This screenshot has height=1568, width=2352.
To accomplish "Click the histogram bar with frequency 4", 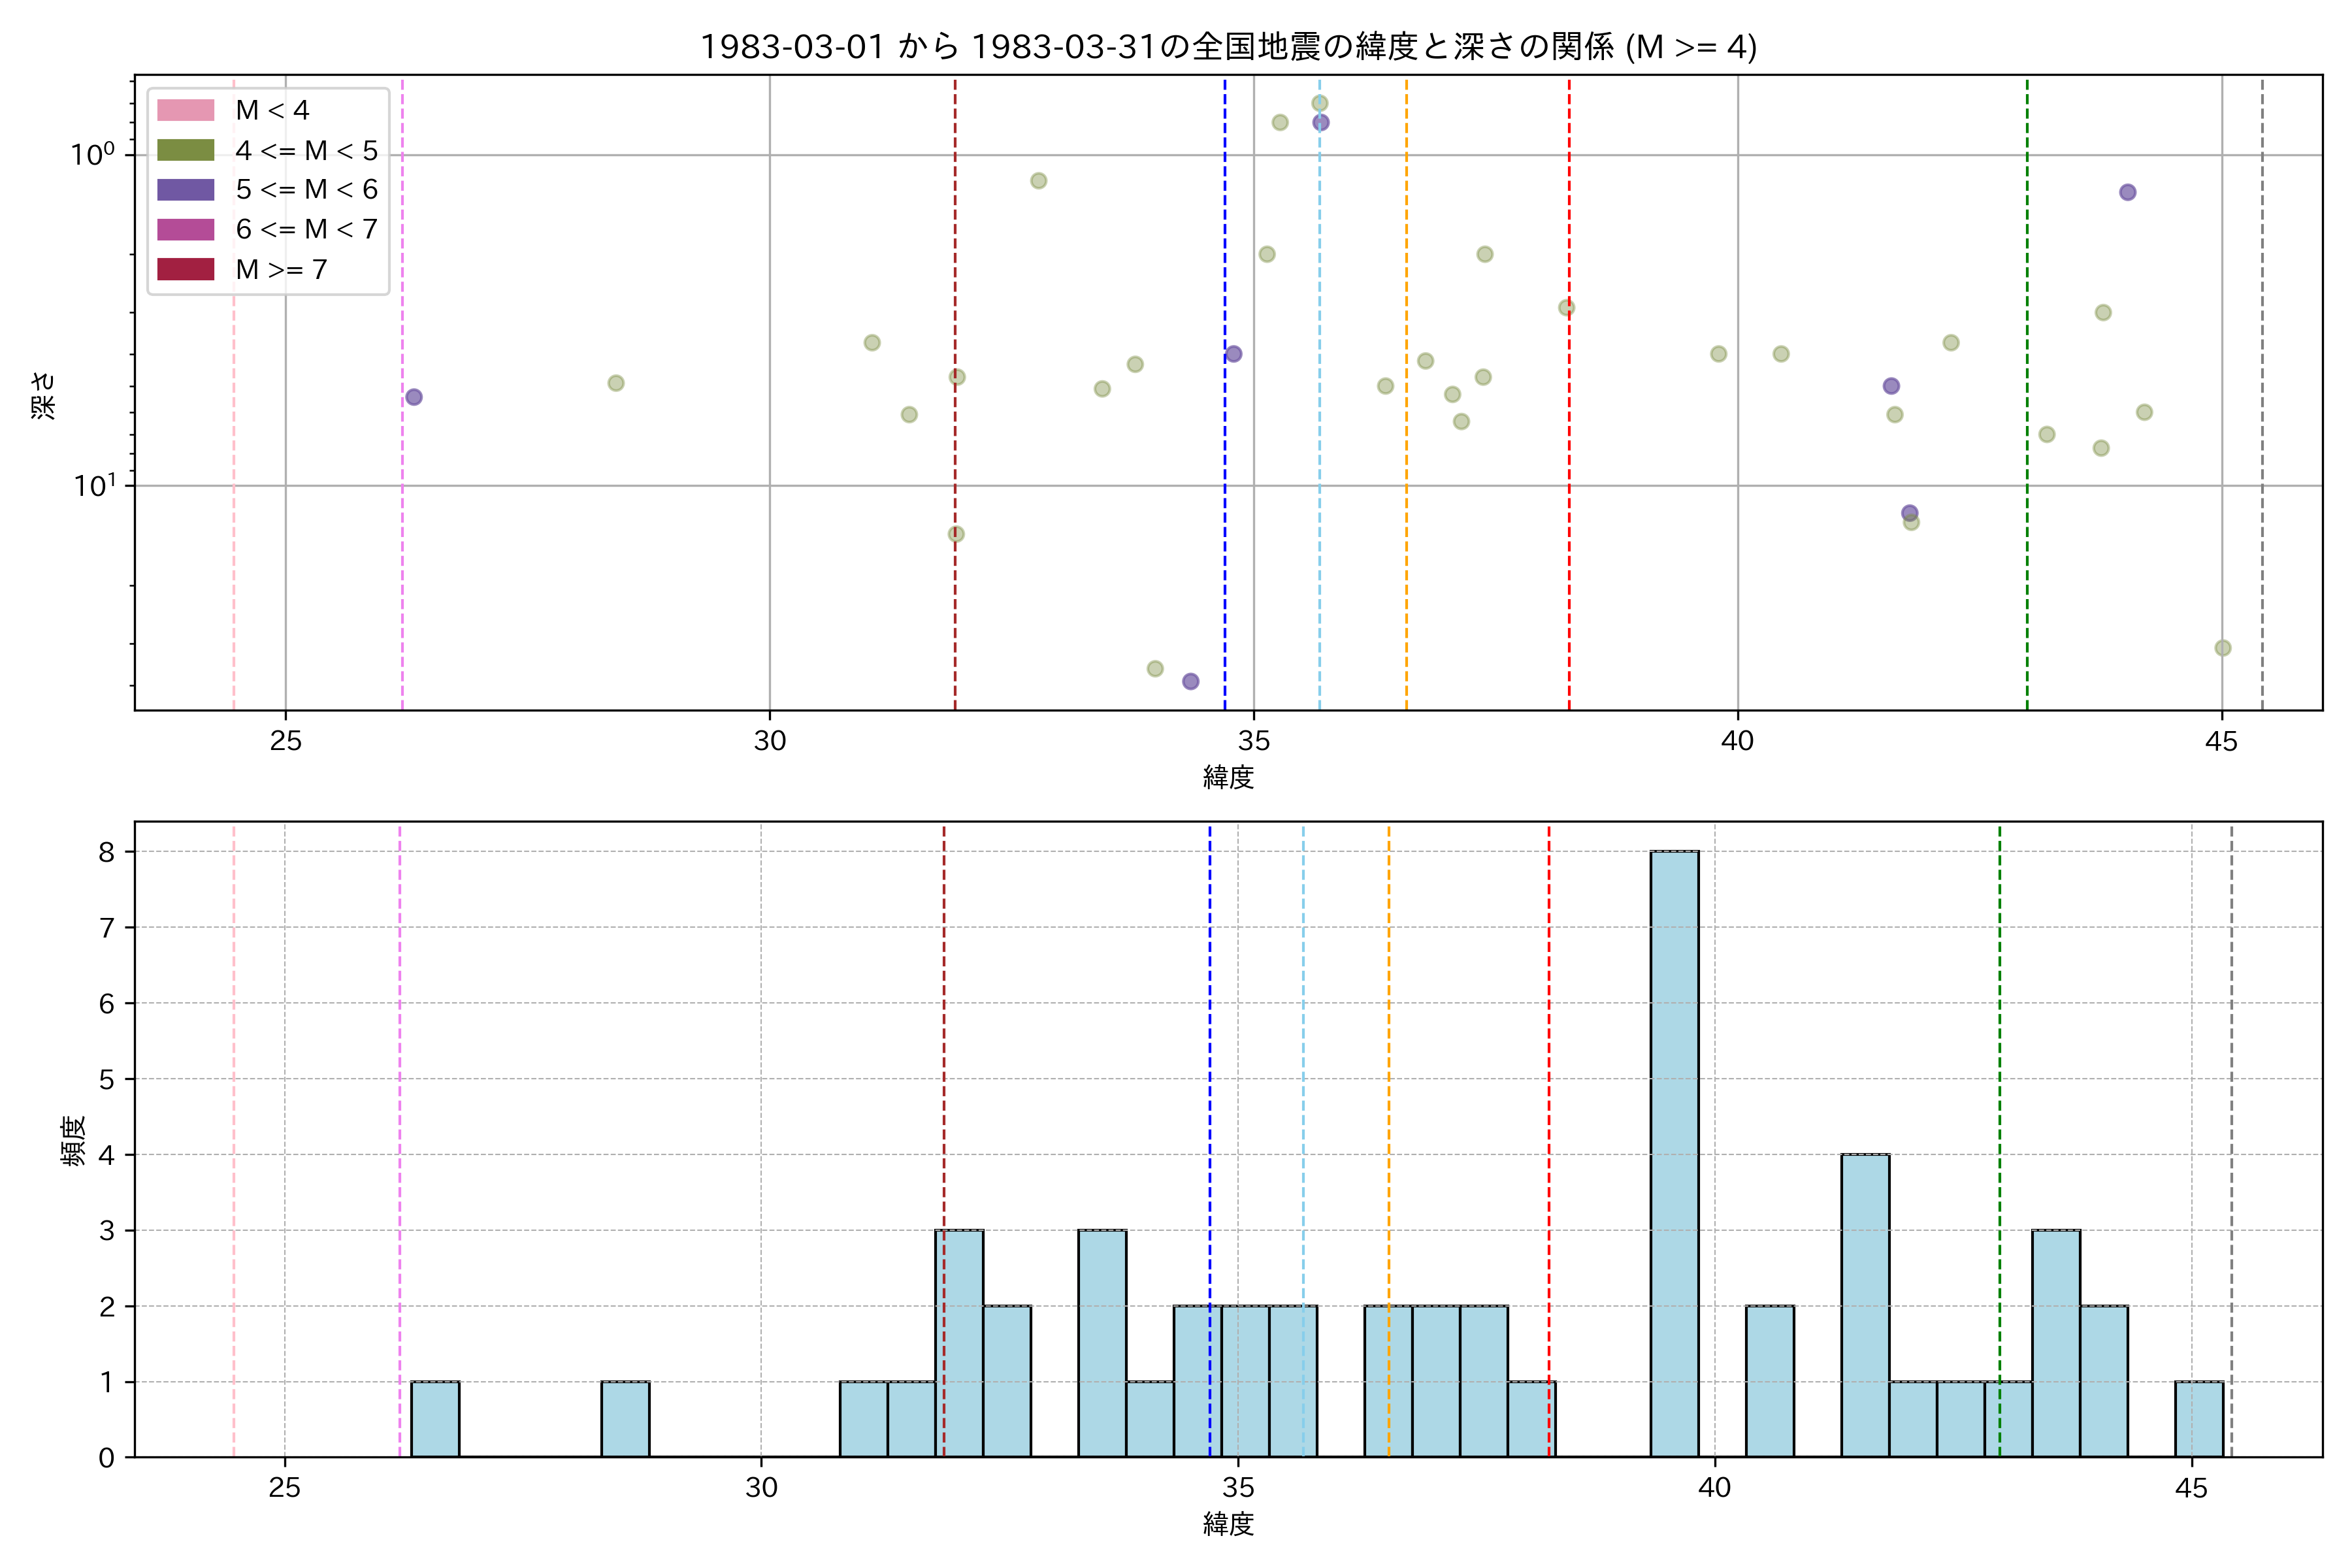I will (1865, 1305).
